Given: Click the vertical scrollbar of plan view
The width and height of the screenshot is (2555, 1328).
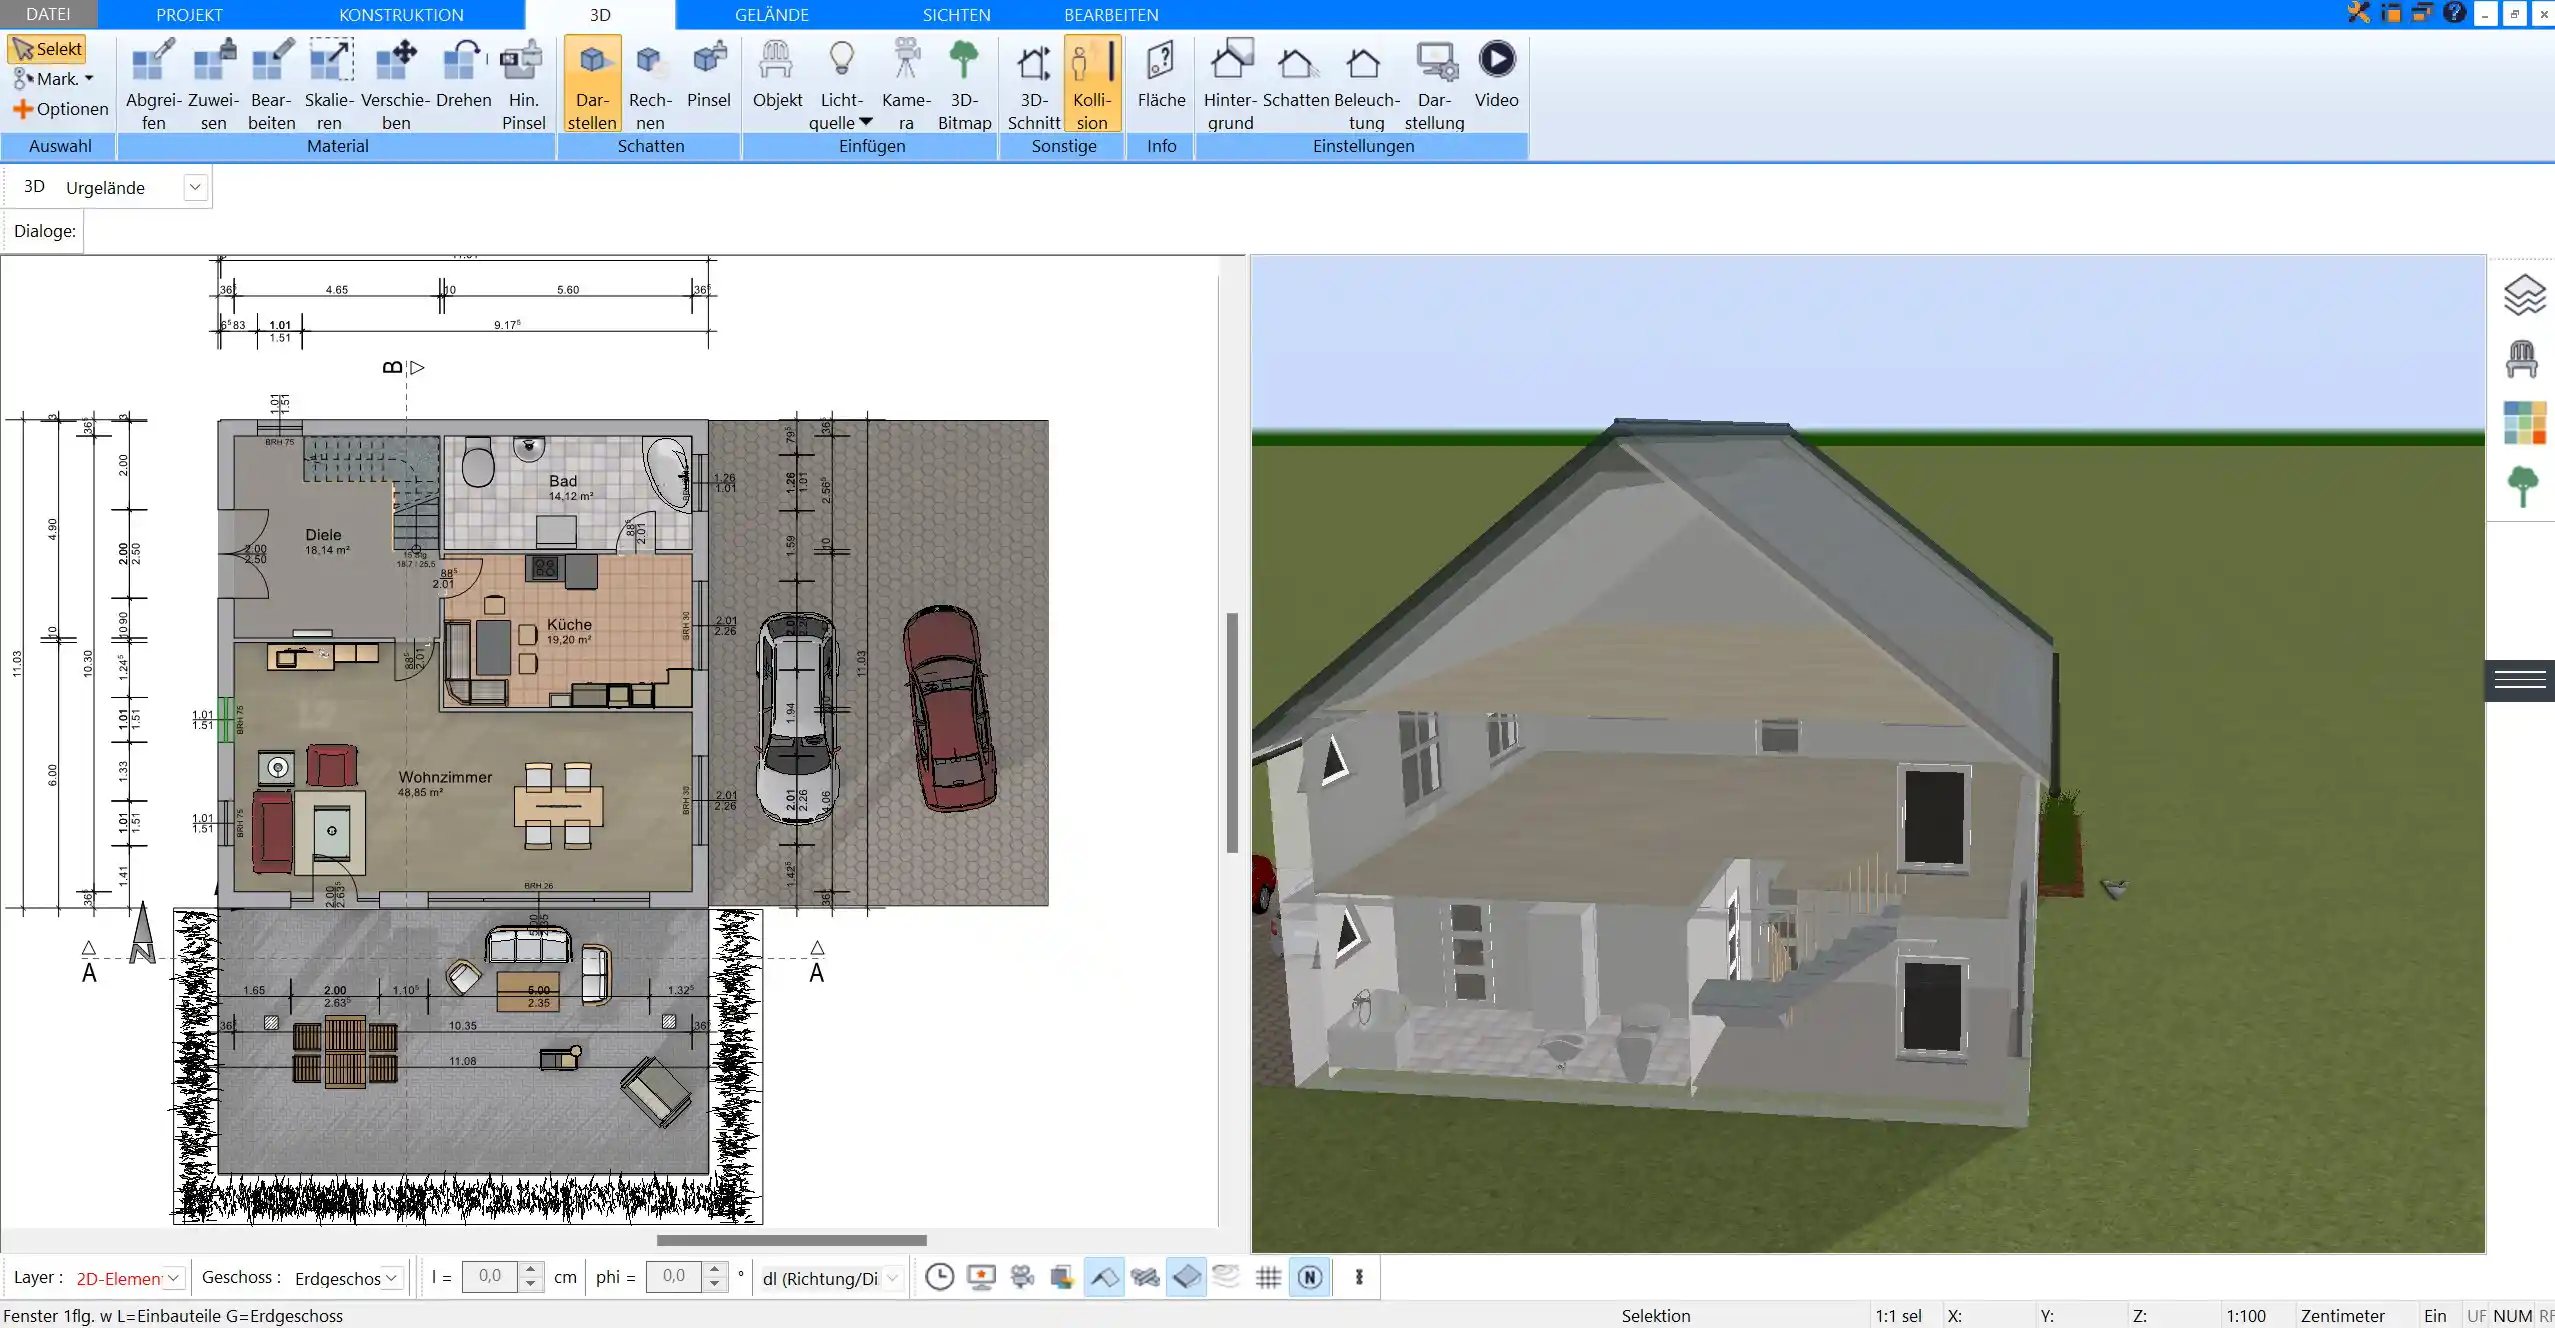Looking at the screenshot, I should 1233,733.
